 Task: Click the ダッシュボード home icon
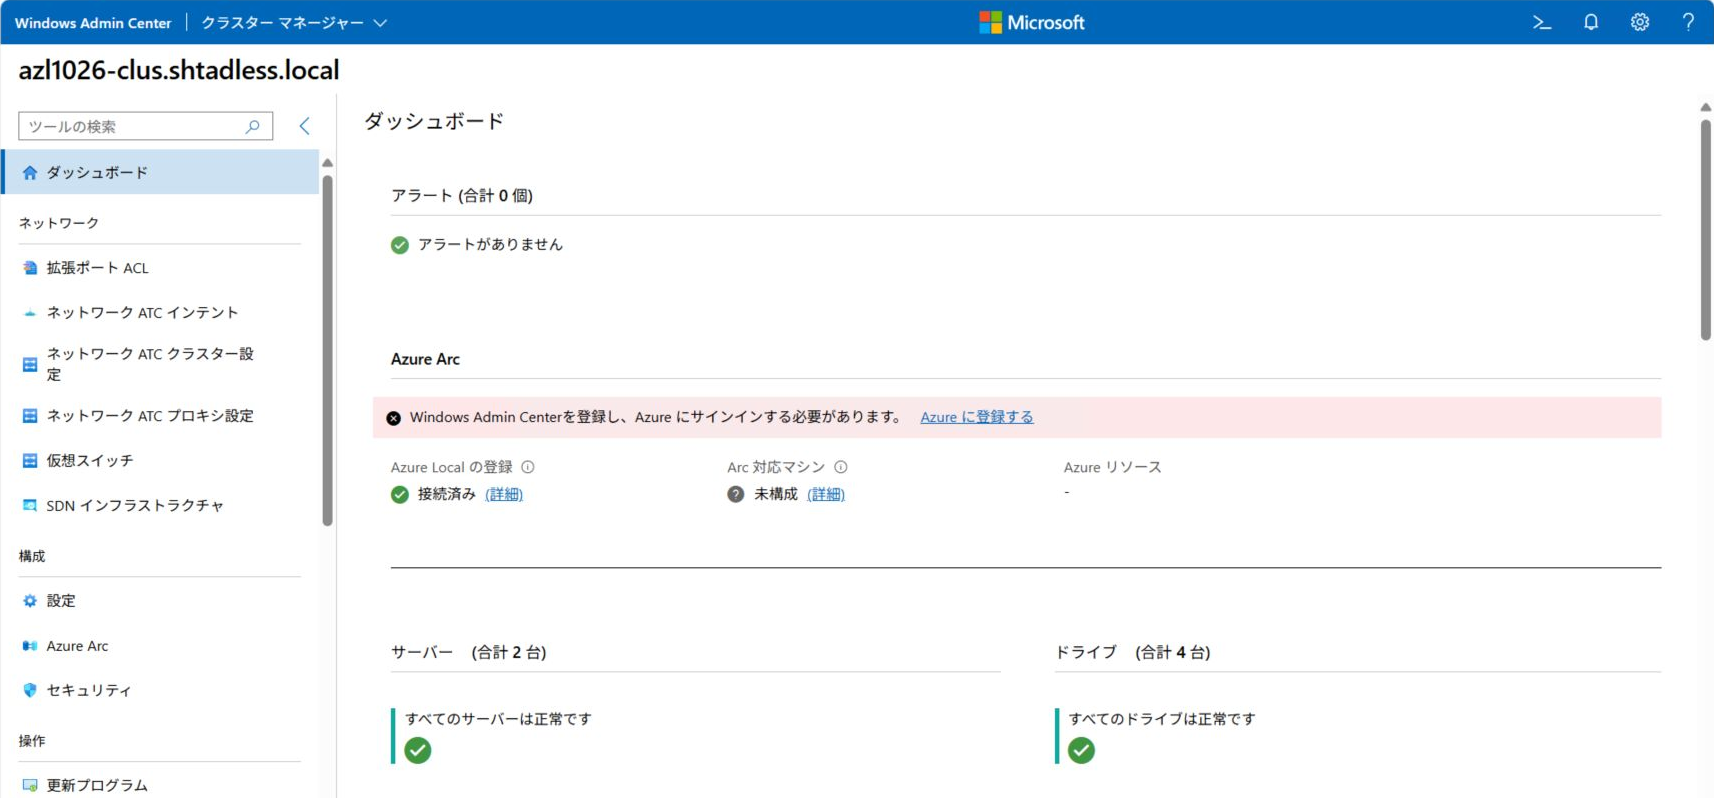[x=30, y=173]
